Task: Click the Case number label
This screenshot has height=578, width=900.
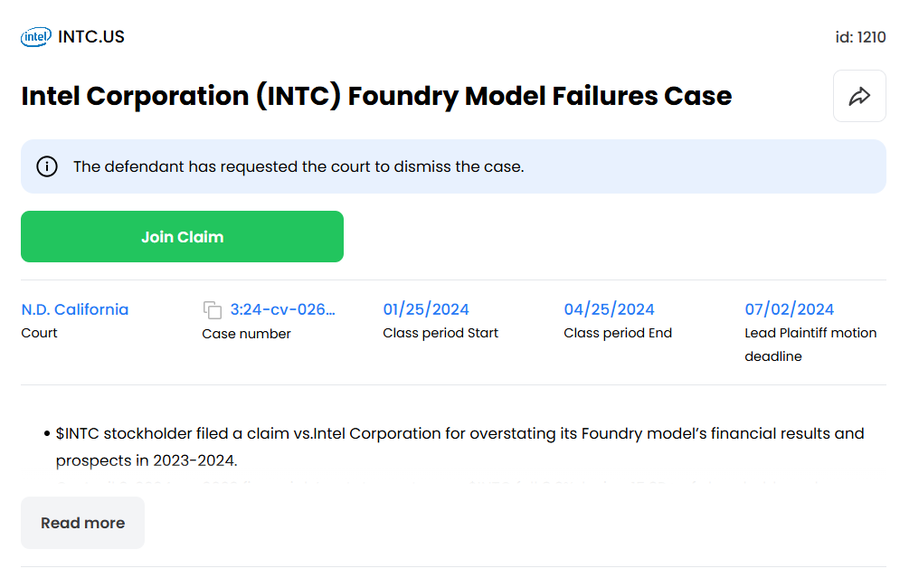Action: click(246, 334)
